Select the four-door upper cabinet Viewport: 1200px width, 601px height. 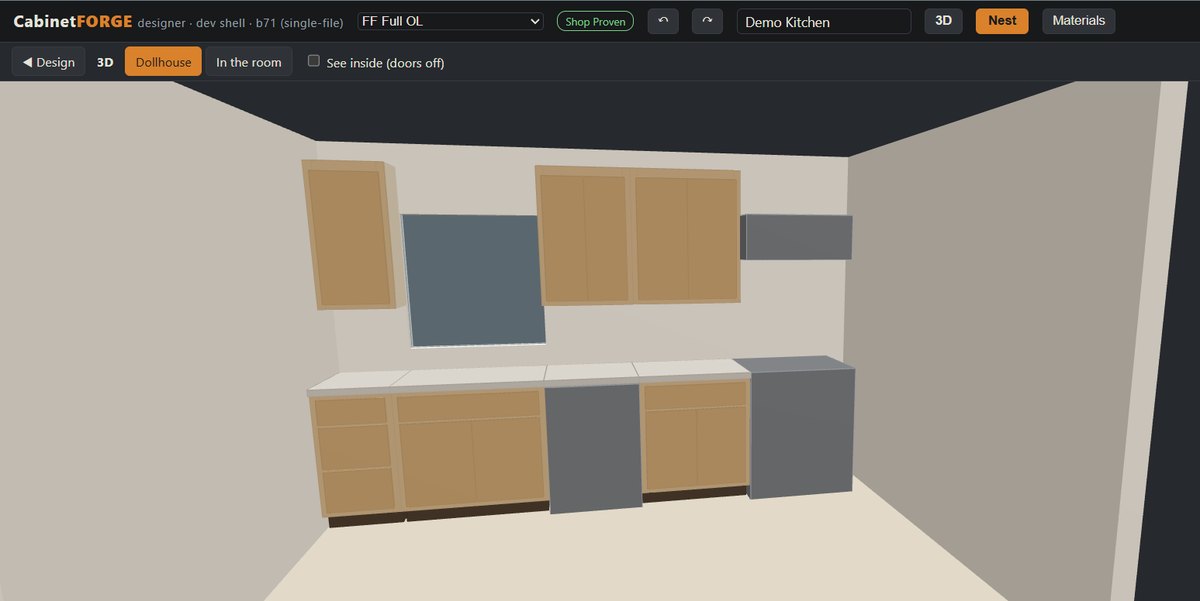pos(639,236)
